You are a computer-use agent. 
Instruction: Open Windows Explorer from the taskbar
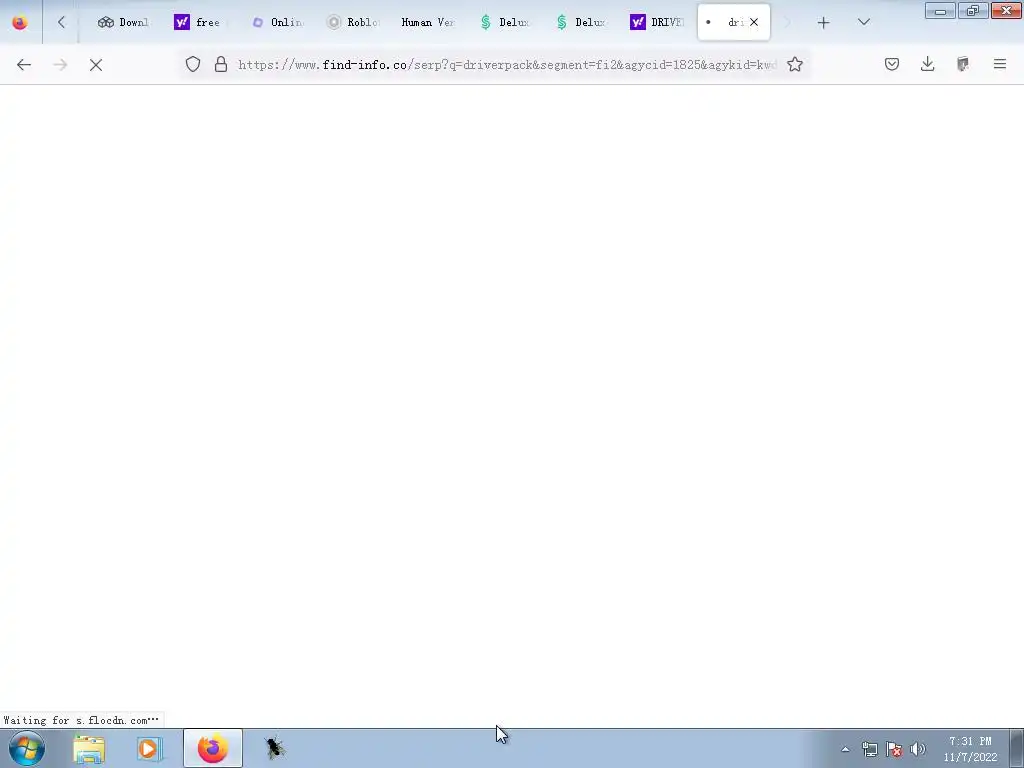89,749
